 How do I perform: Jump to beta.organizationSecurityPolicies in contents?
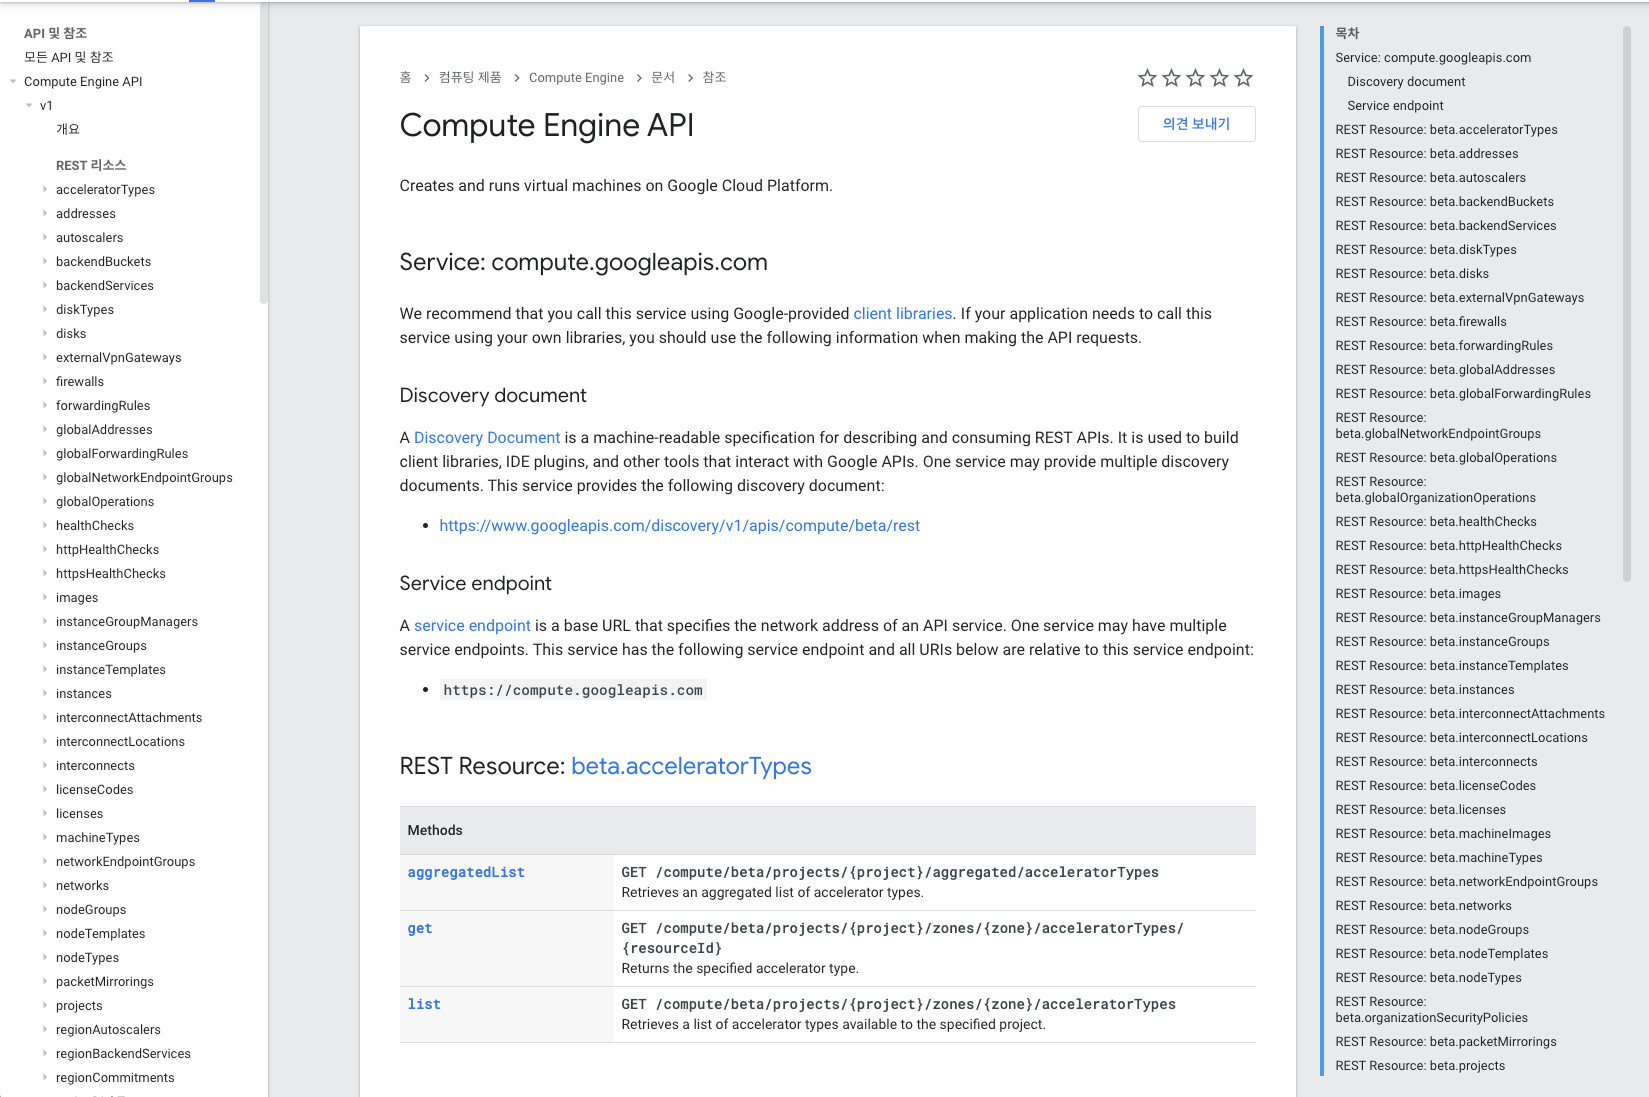(x=1432, y=1010)
